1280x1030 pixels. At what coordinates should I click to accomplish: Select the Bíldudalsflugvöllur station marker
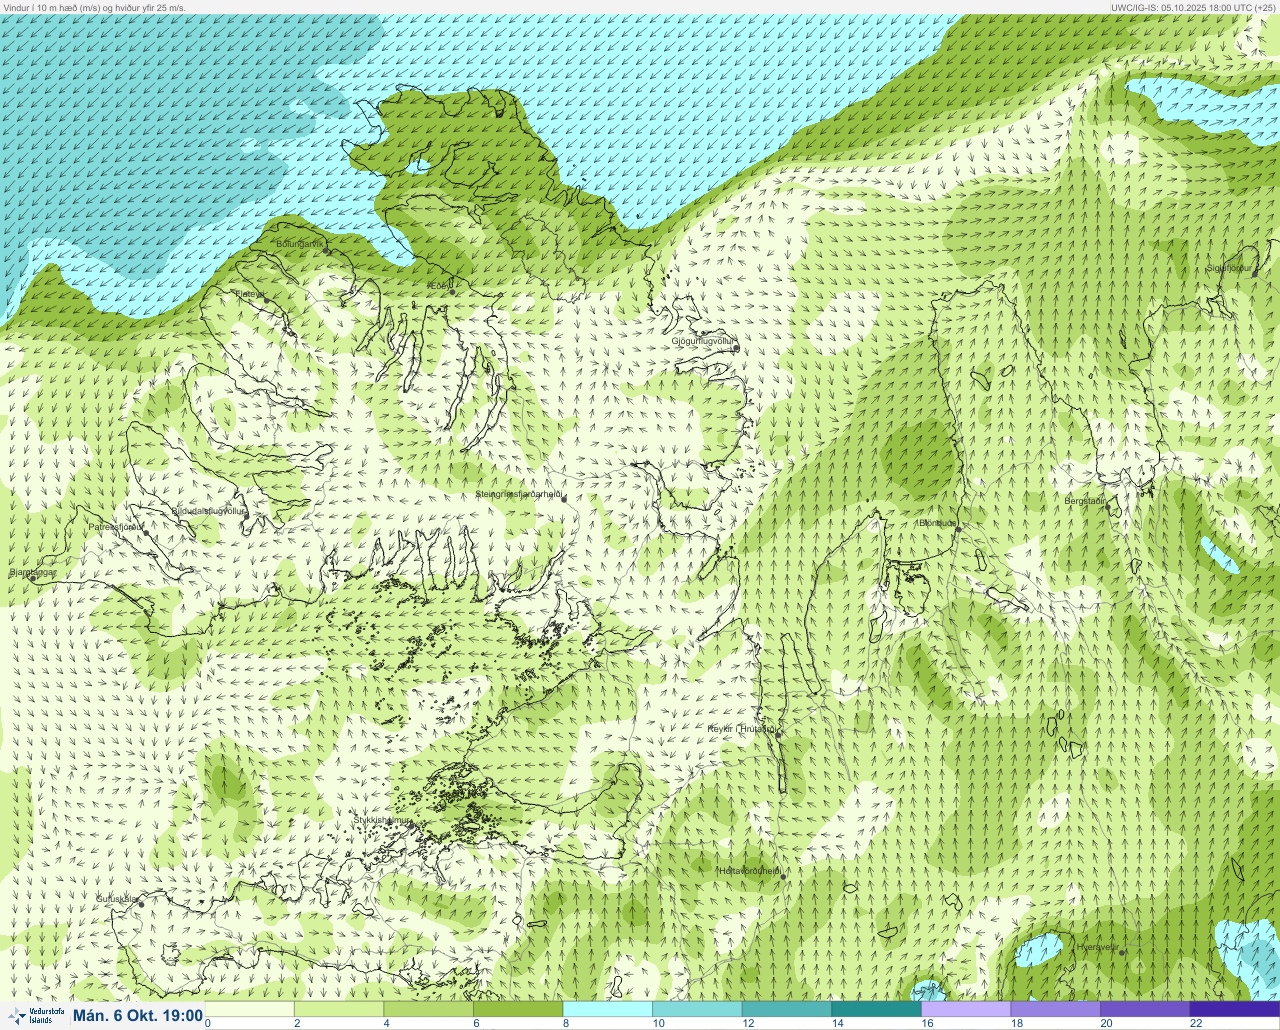pyautogui.click(x=247, y=515)
